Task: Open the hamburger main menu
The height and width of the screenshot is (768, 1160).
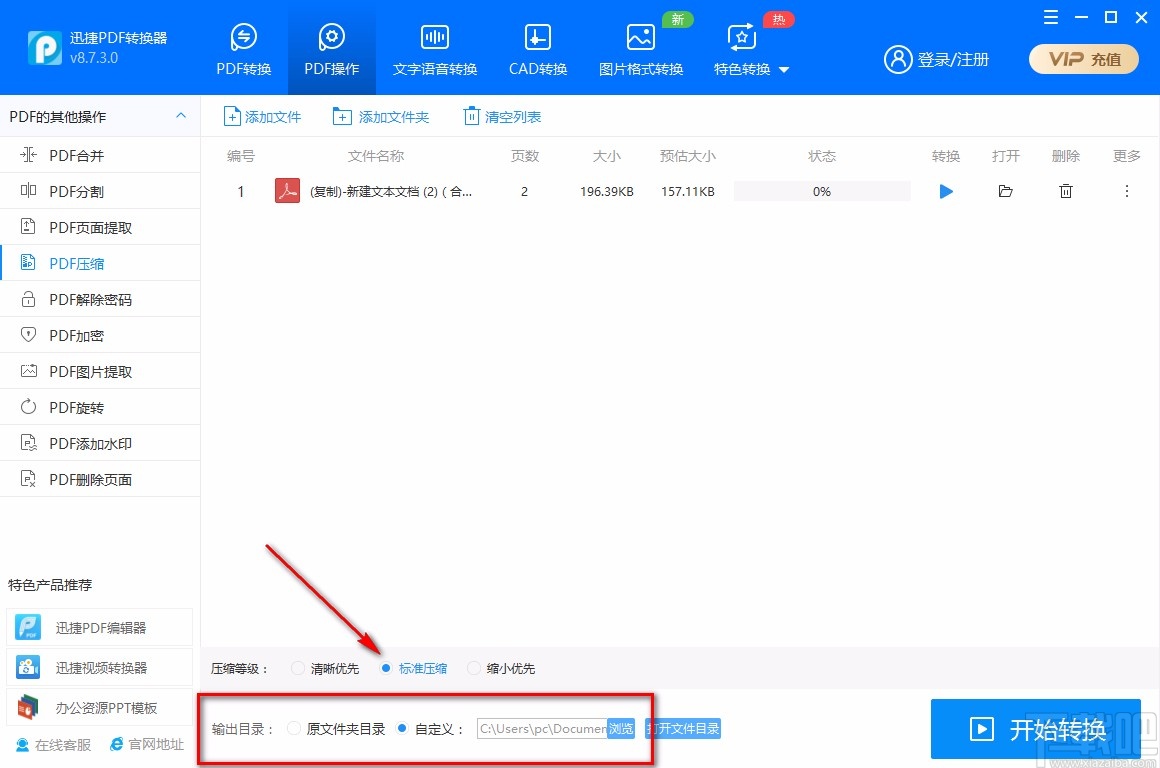Action: click(x=1051, y=17)
